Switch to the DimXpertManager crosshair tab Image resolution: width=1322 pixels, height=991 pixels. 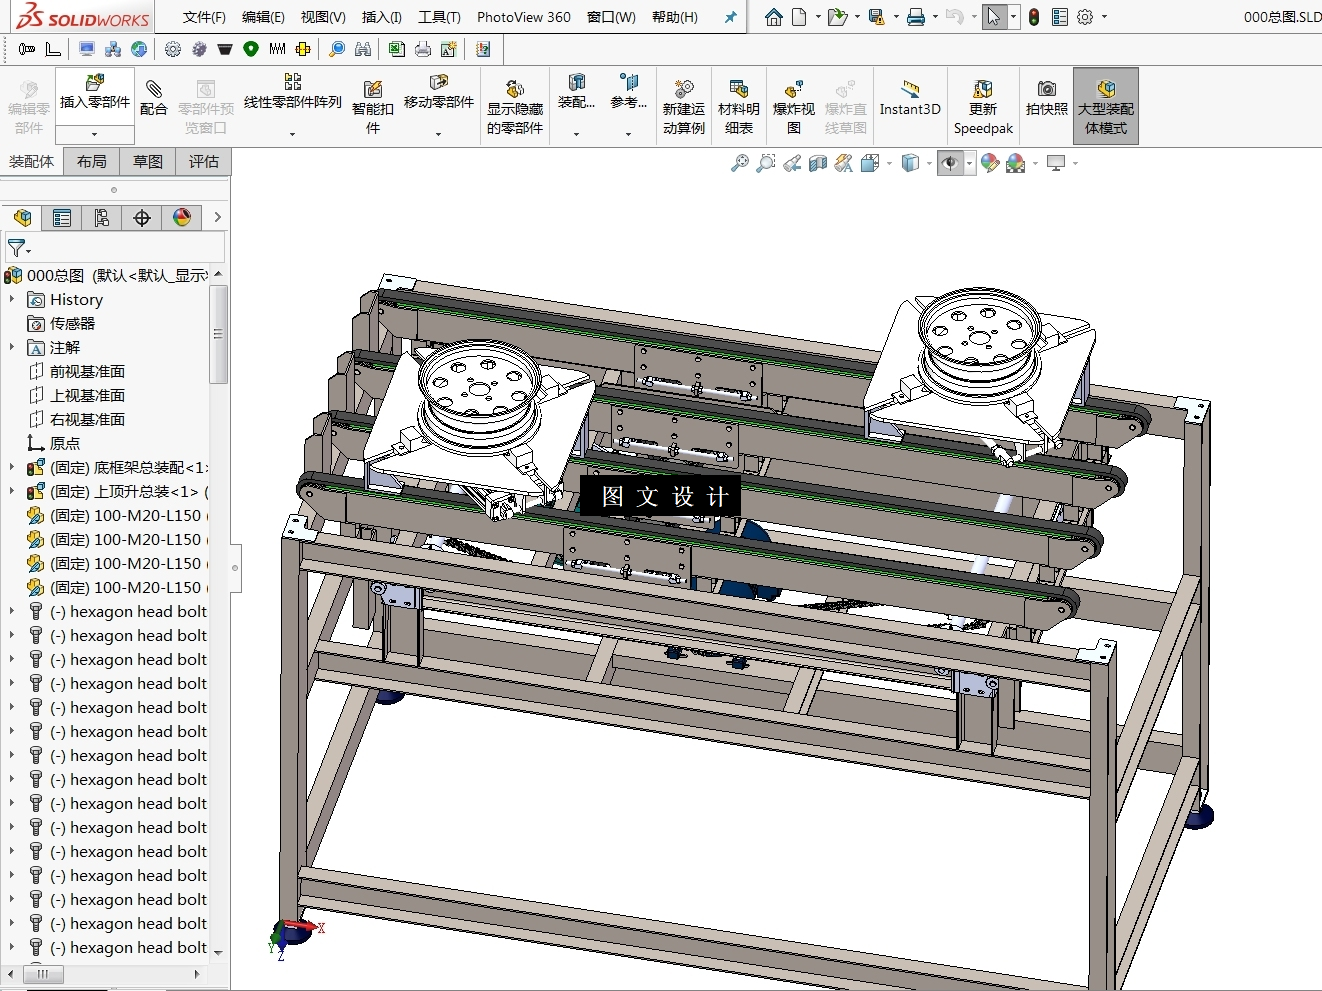click(x=142, y=217)
